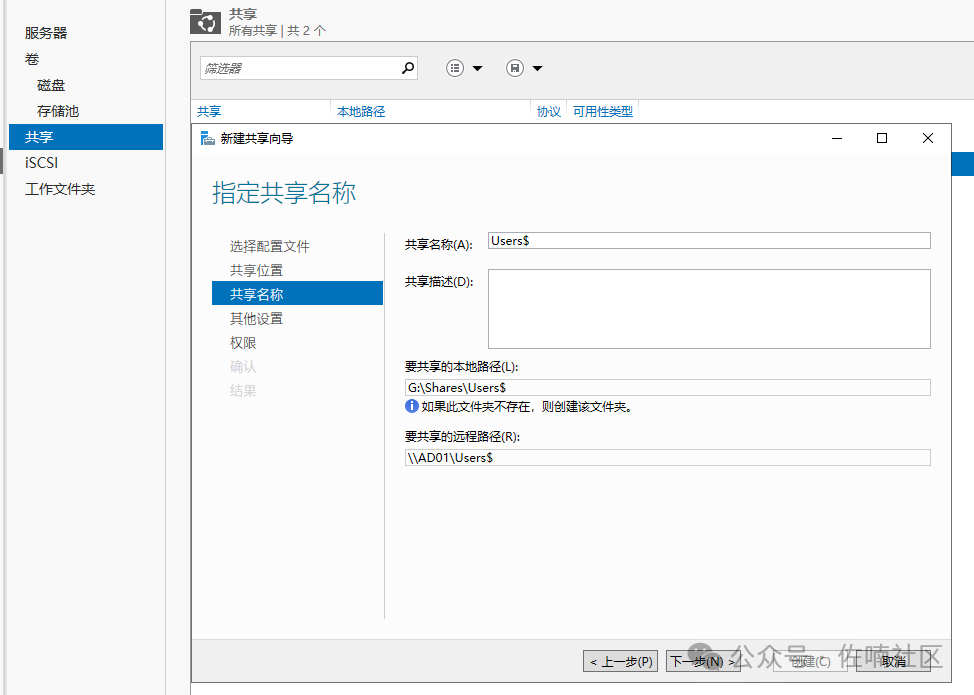Image resolution: width=974 pixels, height=695 pixels.
Task: Go to wizard step 共享位置
Action: pyautogui.click(x=256, y=270)
